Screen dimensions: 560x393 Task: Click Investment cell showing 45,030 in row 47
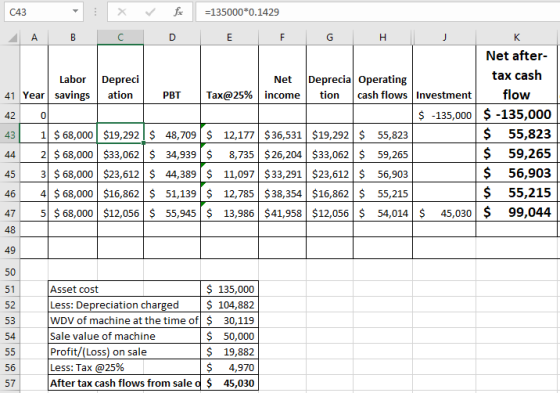point(444,213)
